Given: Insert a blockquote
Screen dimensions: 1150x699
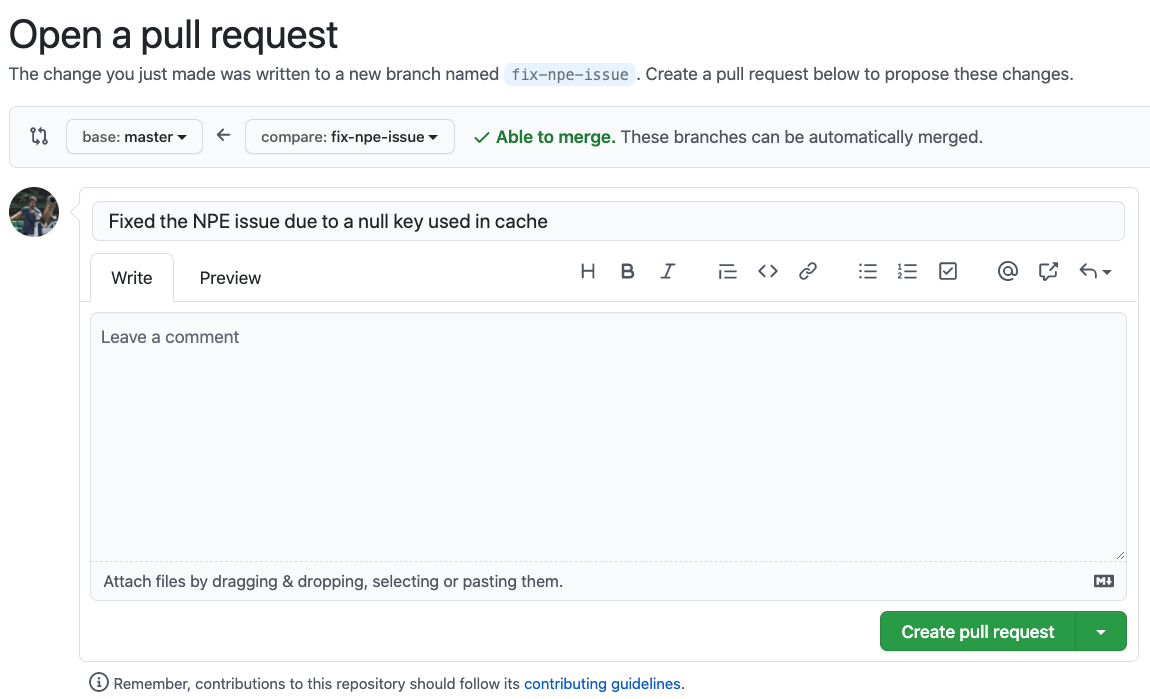Looking at the screenshot, I should (x=727, y=270).
